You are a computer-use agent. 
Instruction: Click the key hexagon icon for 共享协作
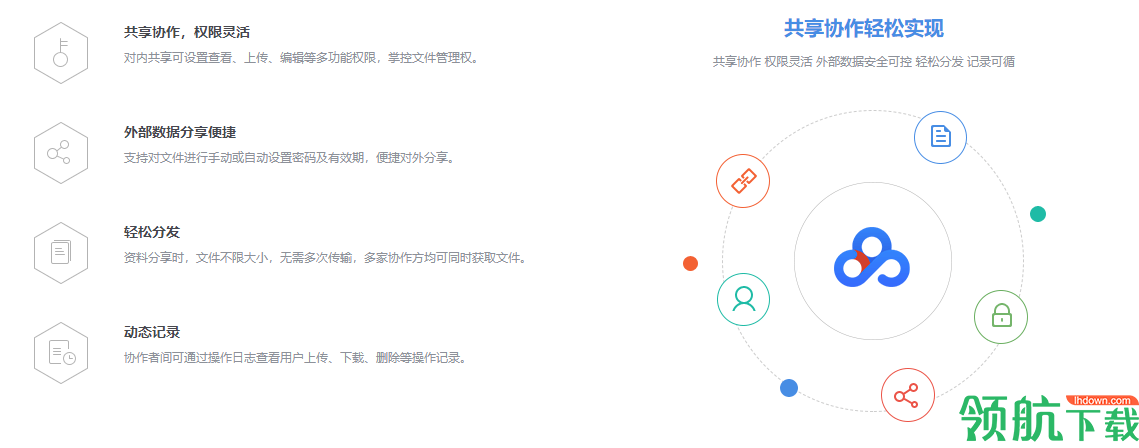coord(61,53)
